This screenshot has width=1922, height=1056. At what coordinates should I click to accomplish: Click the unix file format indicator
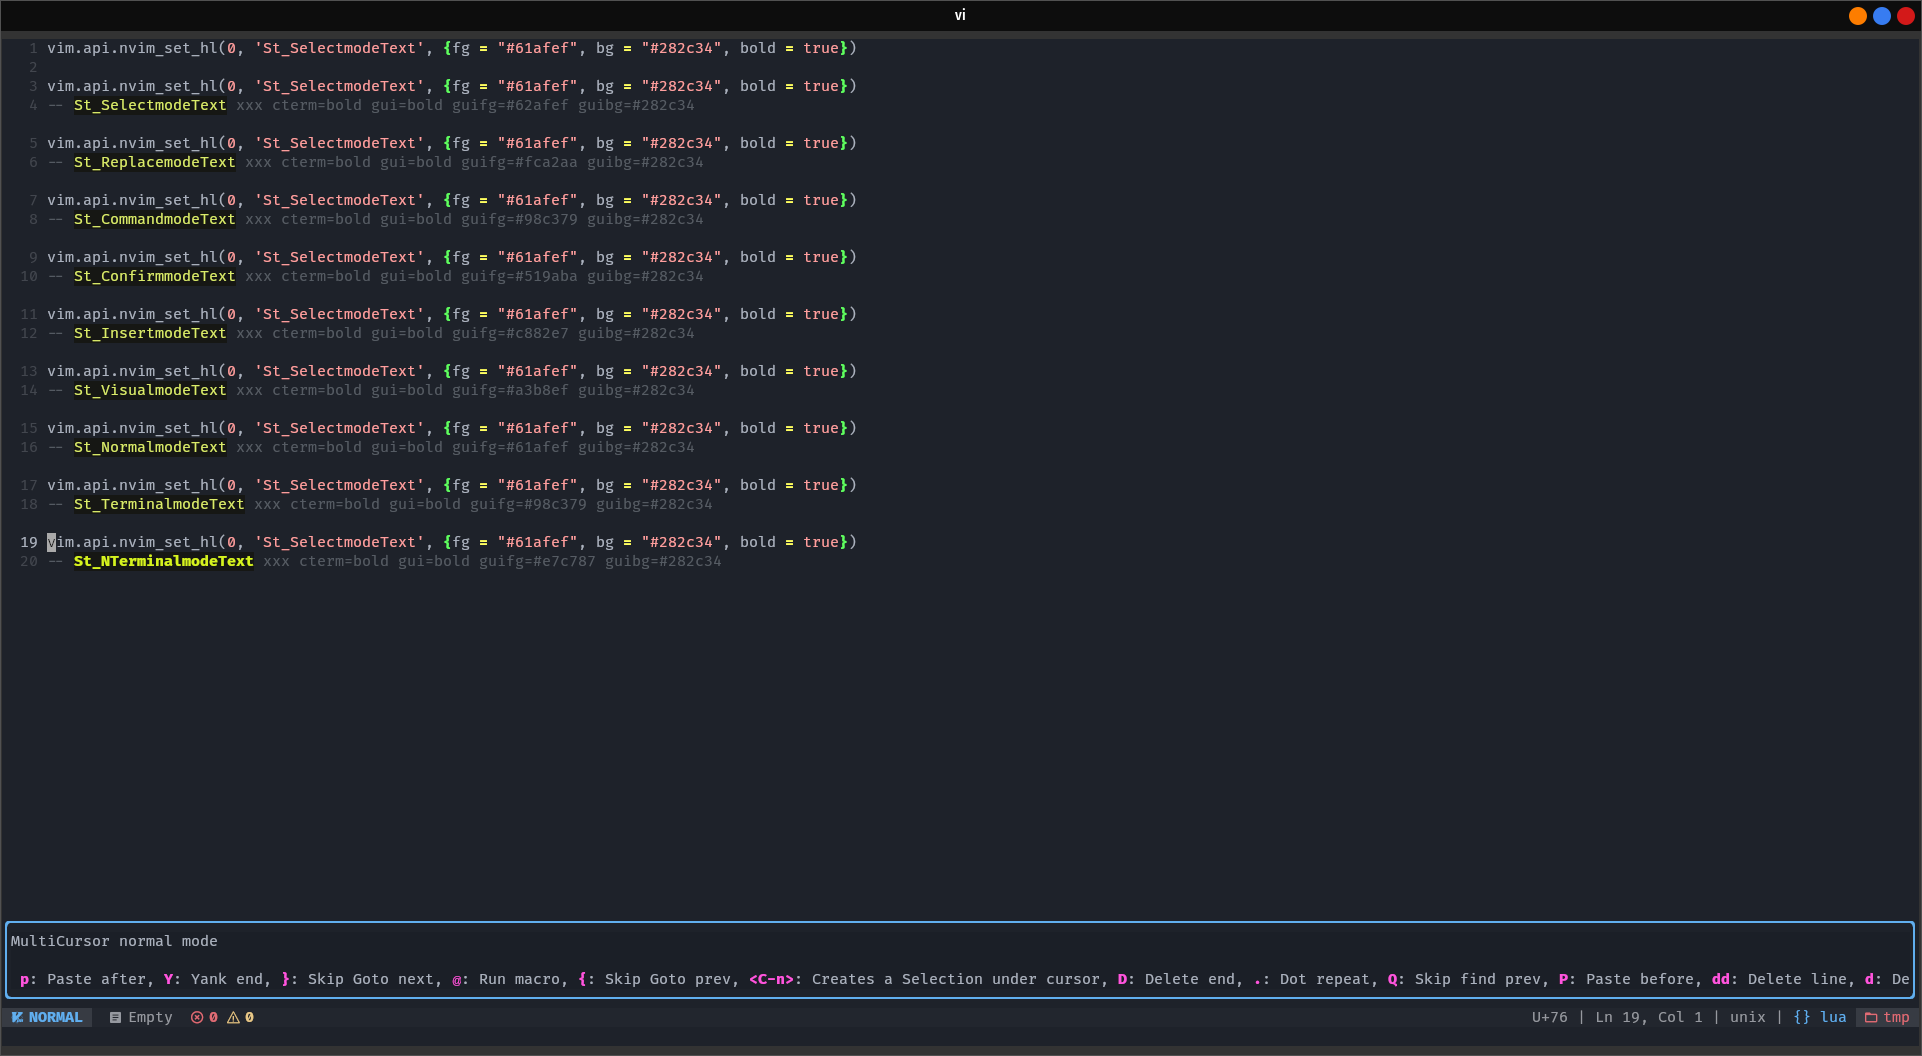pyautogui.click(x=1745, y=1017)
